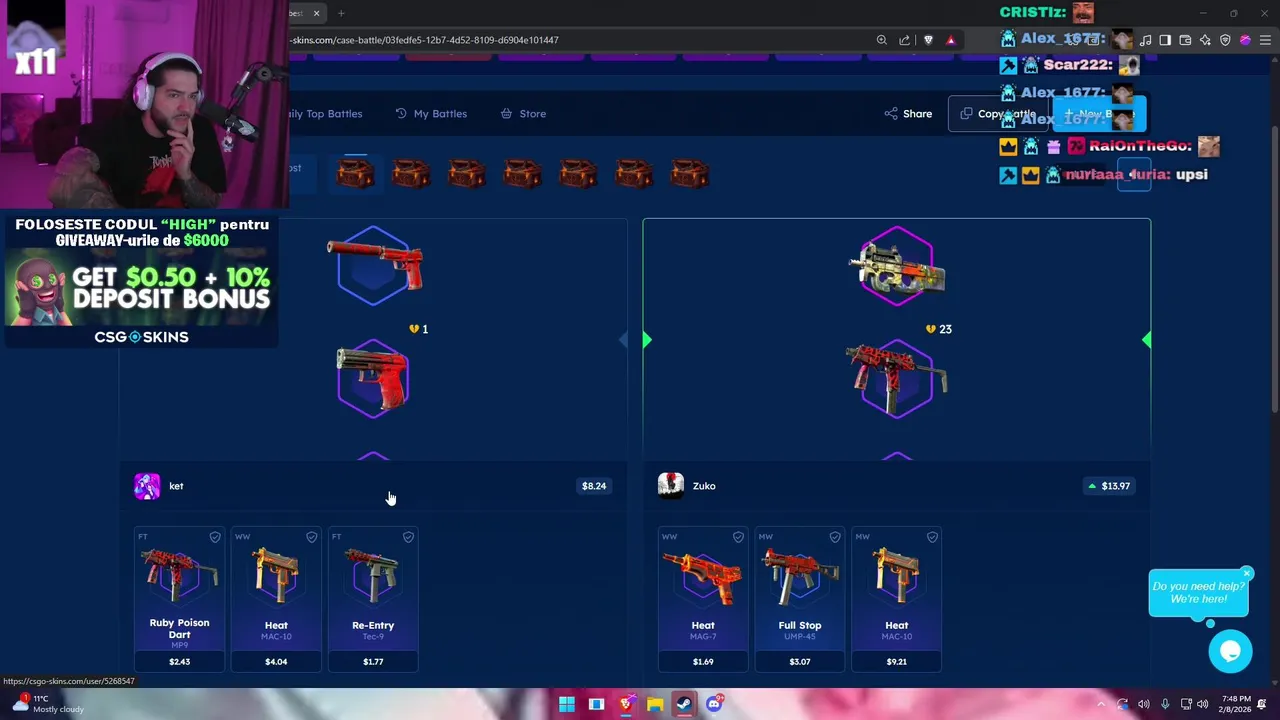This screenshot has width=1280, height=720.
Task: Open Task View on the taskbar
Action: [x=596, y=704]
